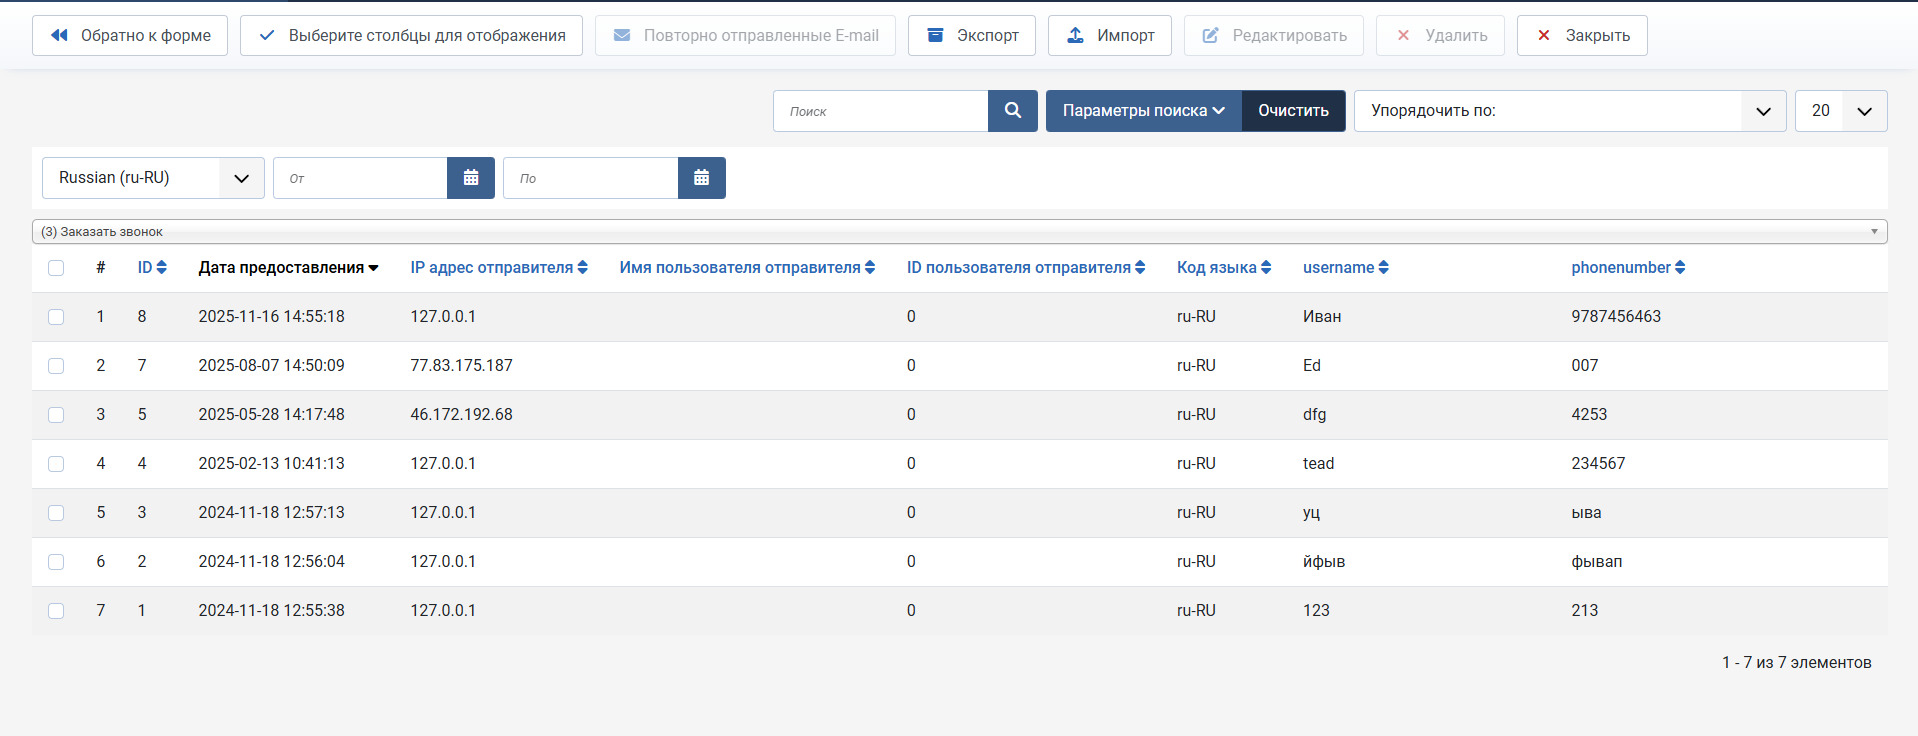
Task: Click date cell '2024-11-18 12:56:04'
Action: [271, 562]
